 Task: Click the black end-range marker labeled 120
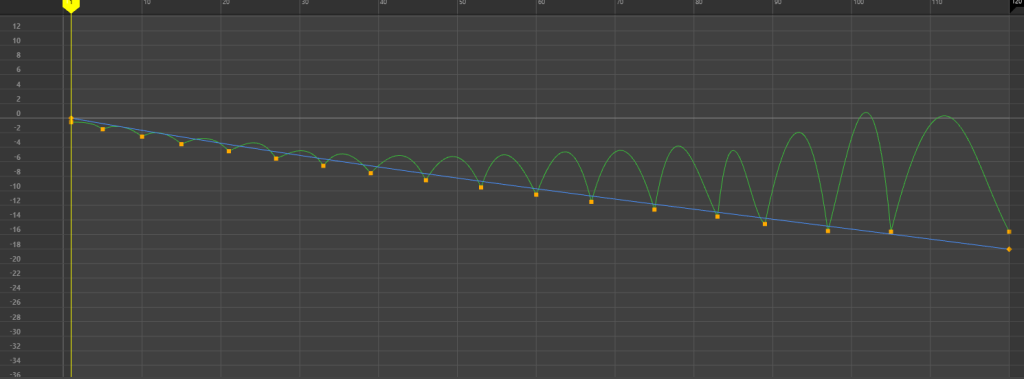[1017, 5]
